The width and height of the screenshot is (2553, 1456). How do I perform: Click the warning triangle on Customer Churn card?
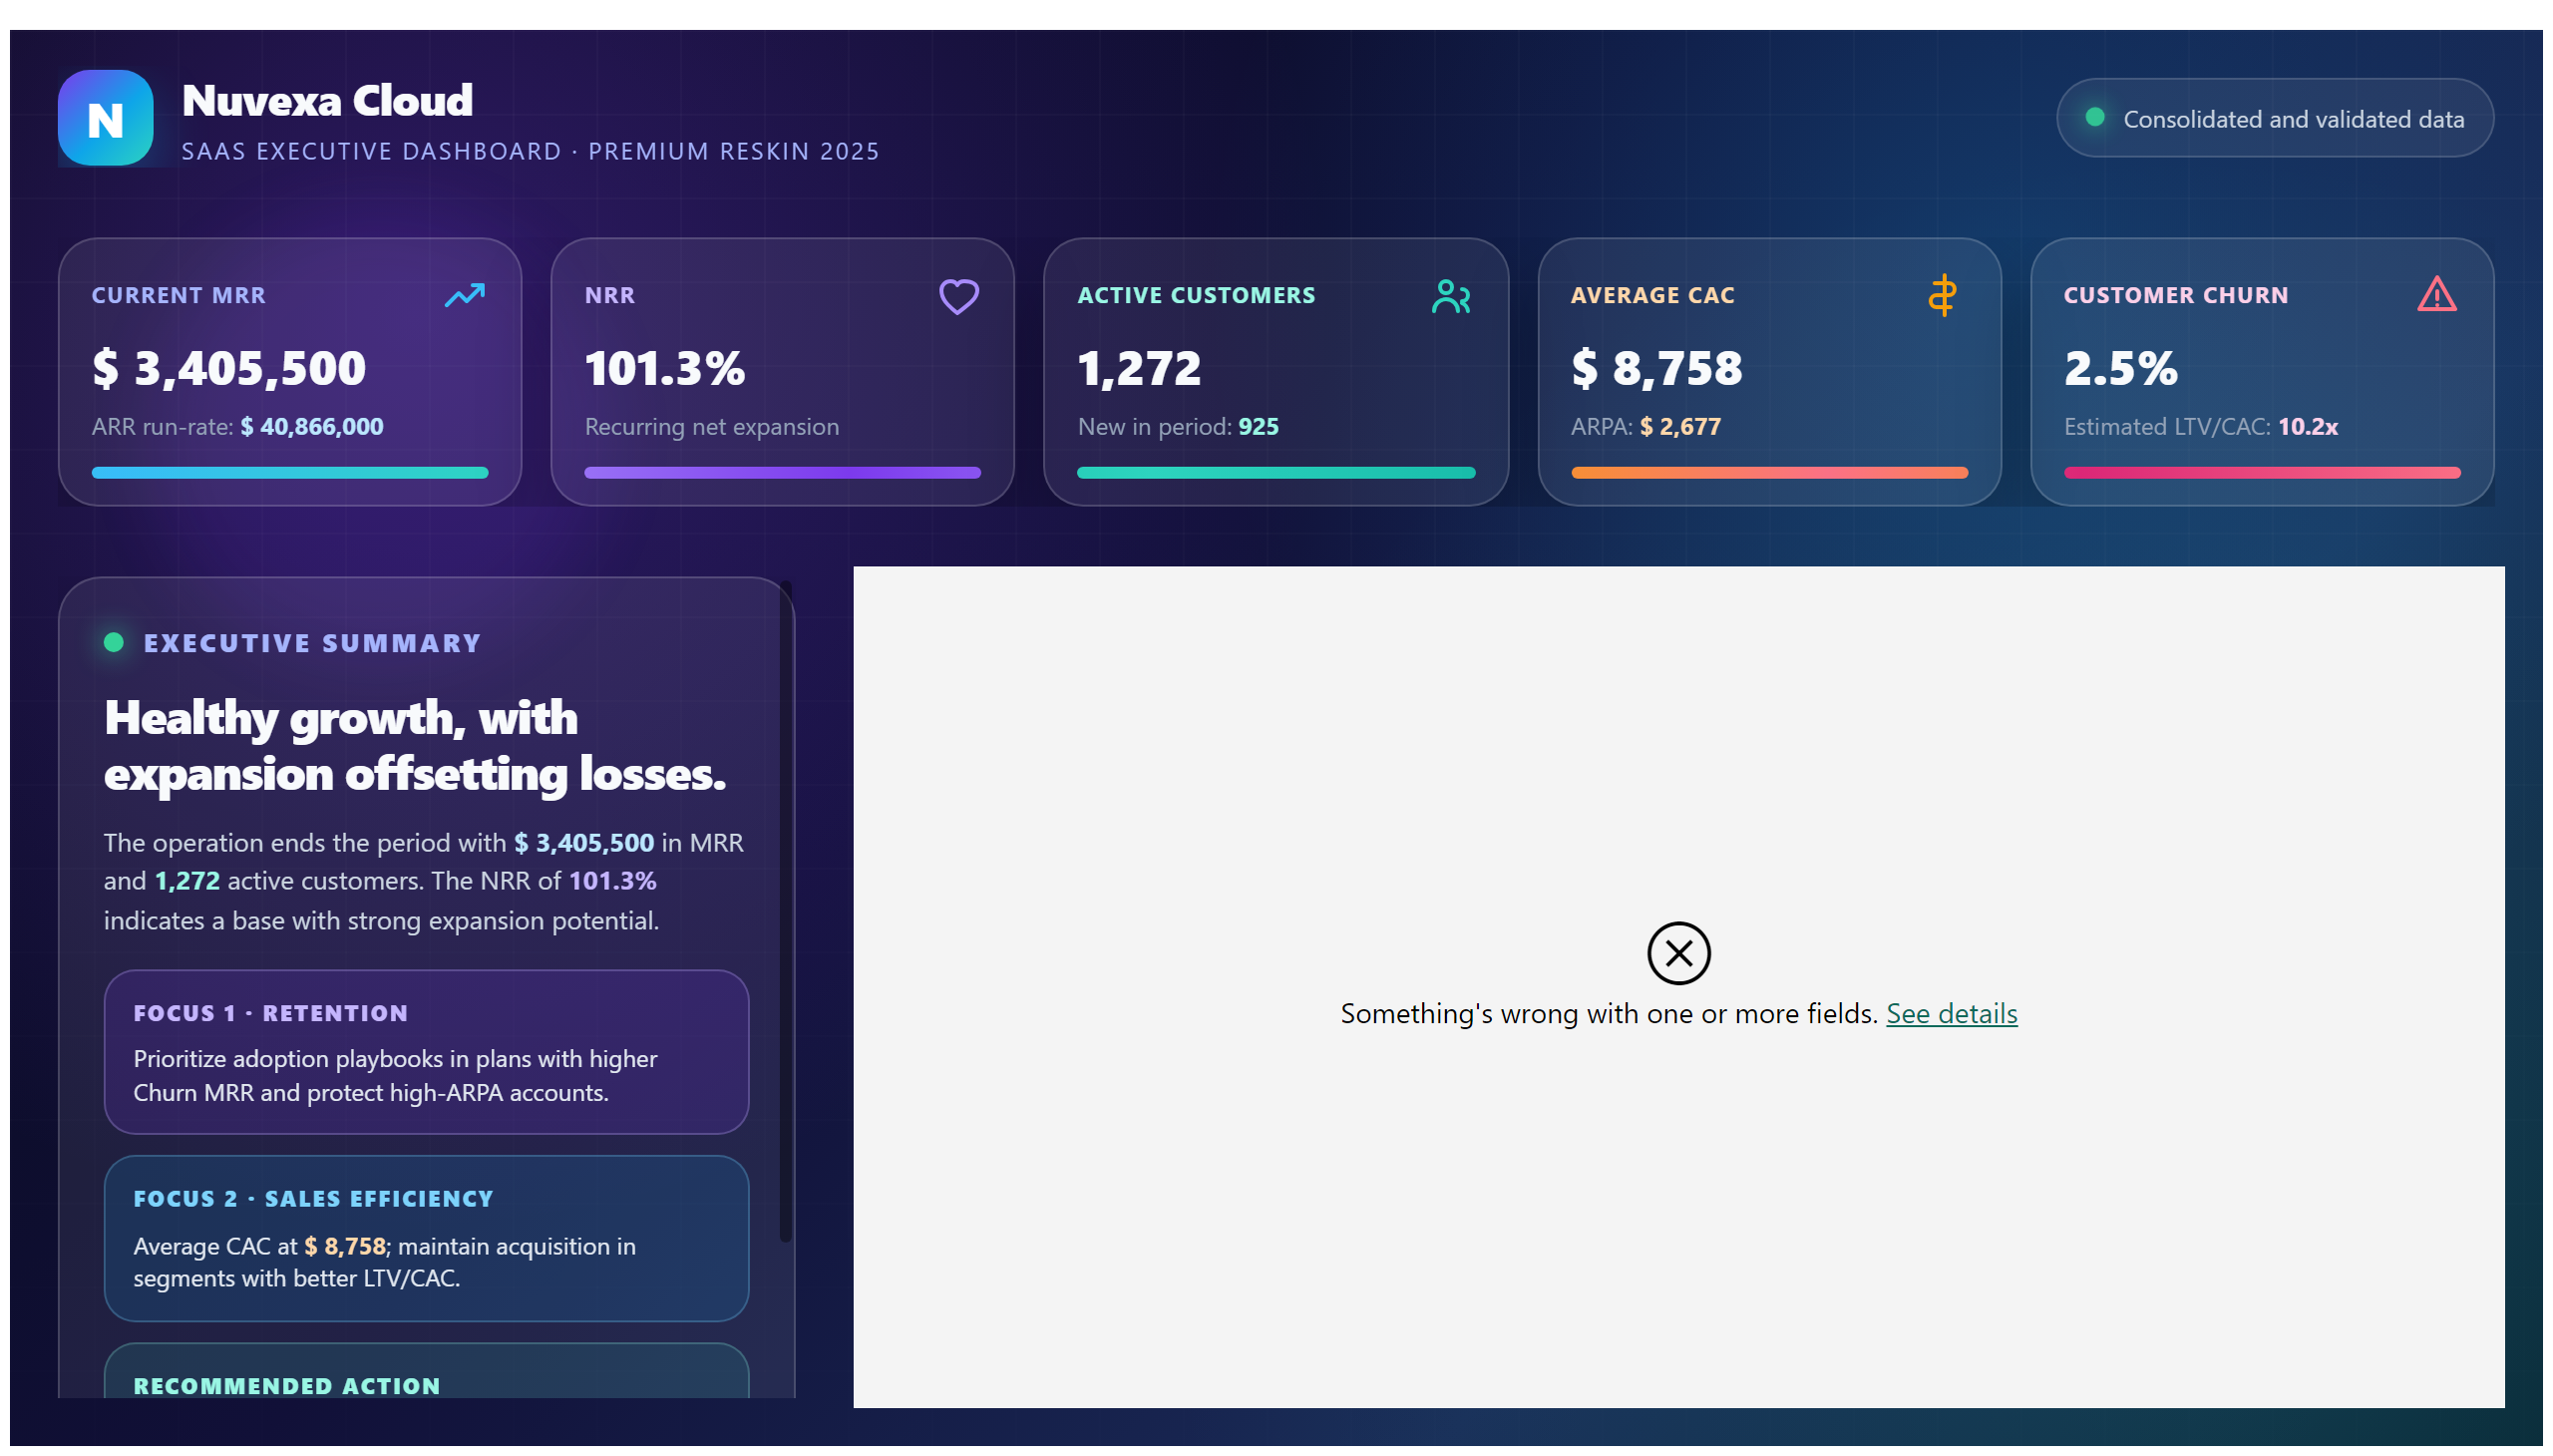click(x=2436, y=294)
